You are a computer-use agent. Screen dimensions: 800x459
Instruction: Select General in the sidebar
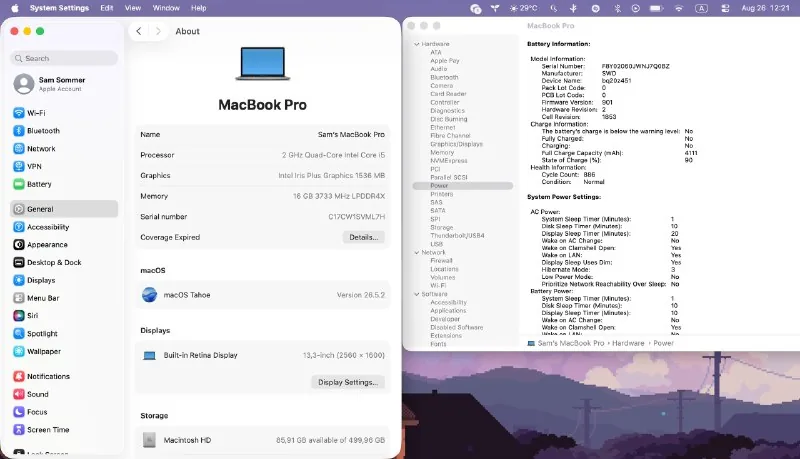[64, 209]
